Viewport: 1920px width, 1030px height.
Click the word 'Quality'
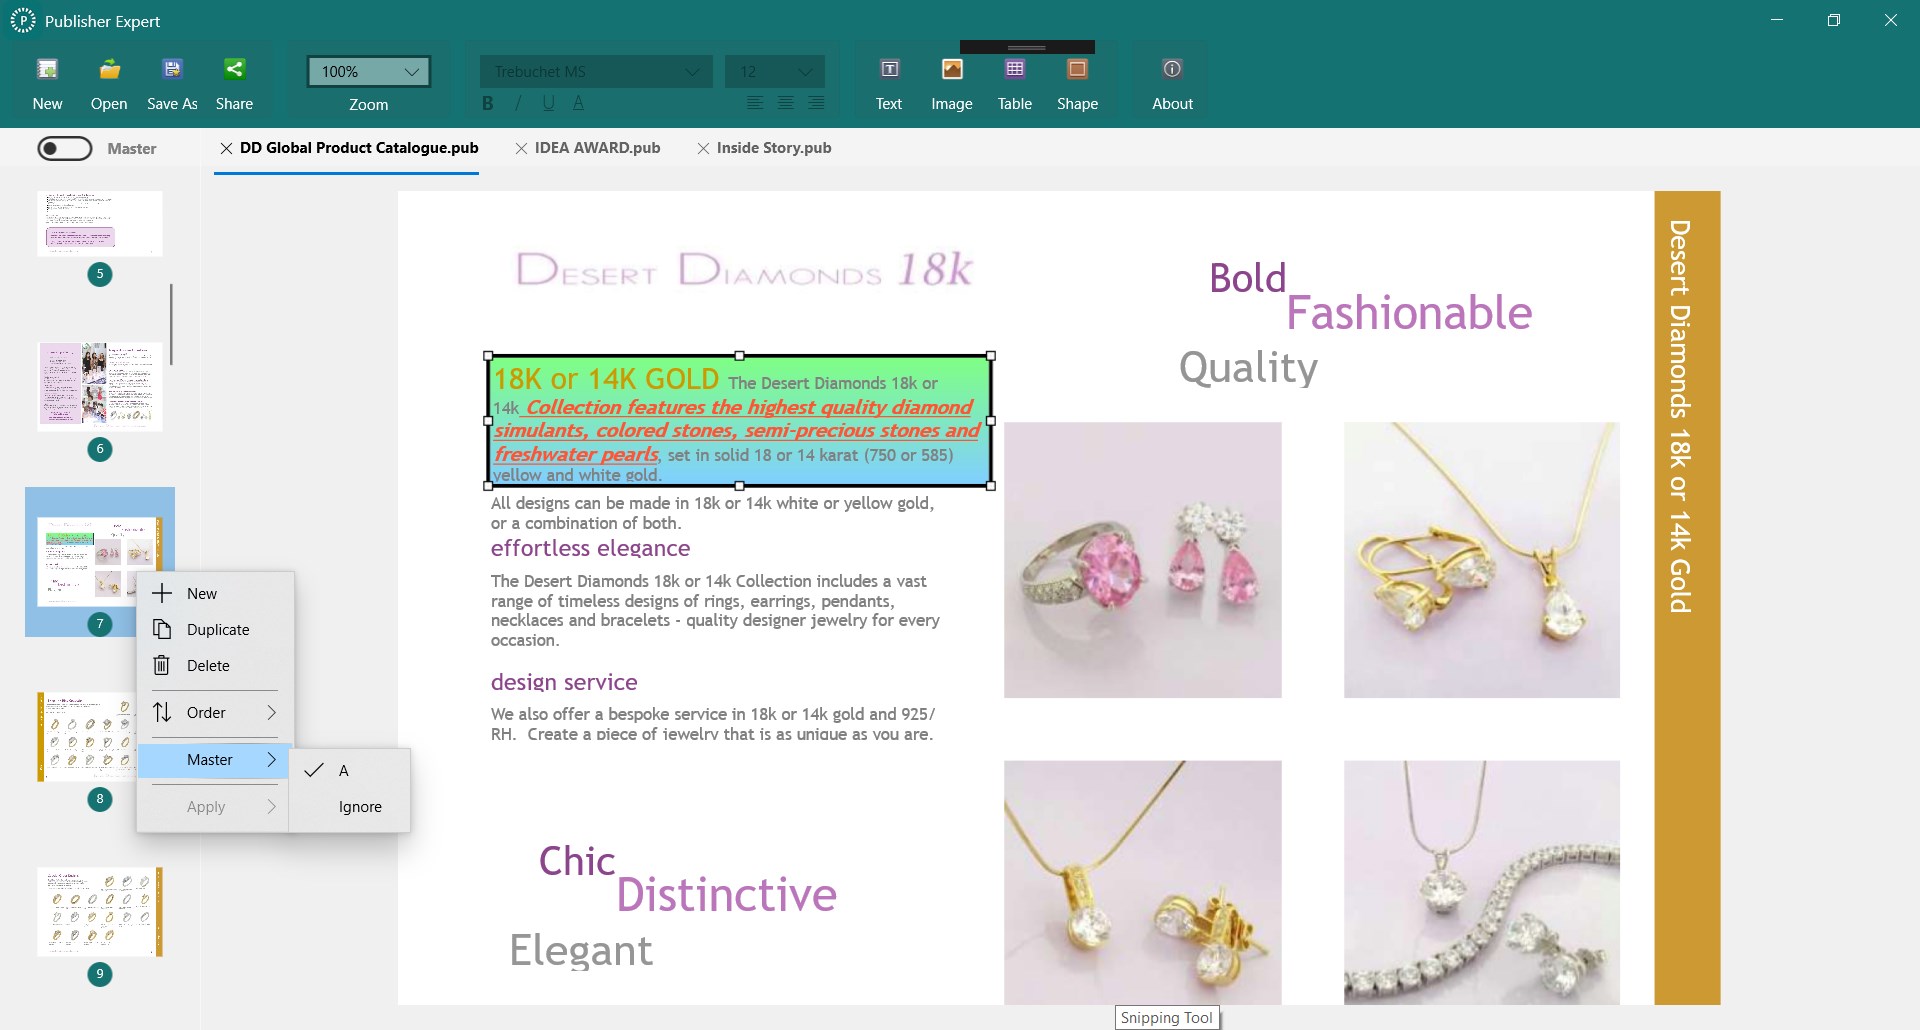click(x=1248, y=368)
